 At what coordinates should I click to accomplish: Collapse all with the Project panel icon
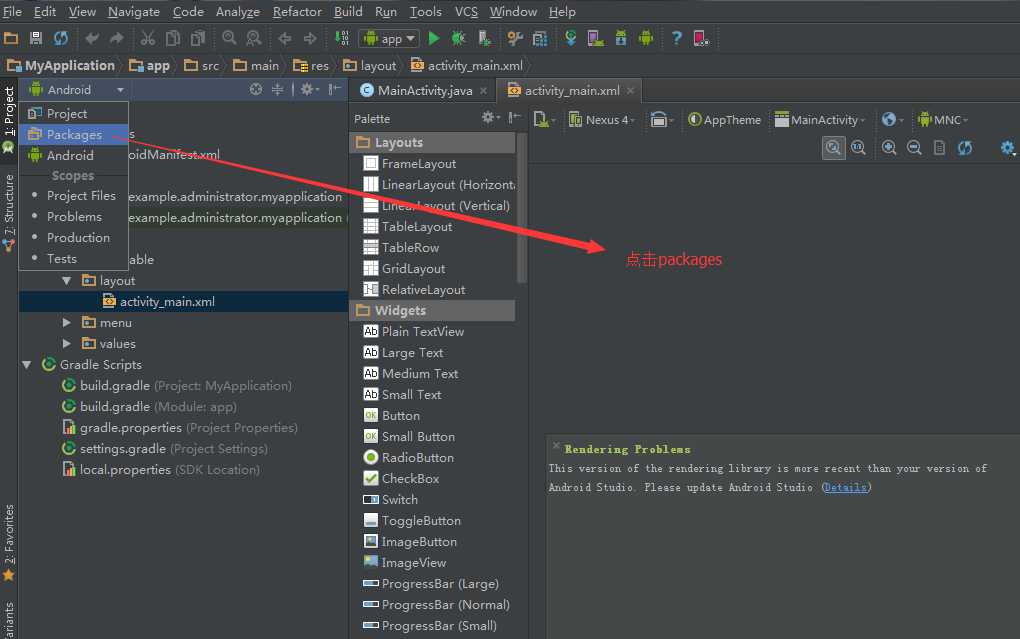pos(277,89)
